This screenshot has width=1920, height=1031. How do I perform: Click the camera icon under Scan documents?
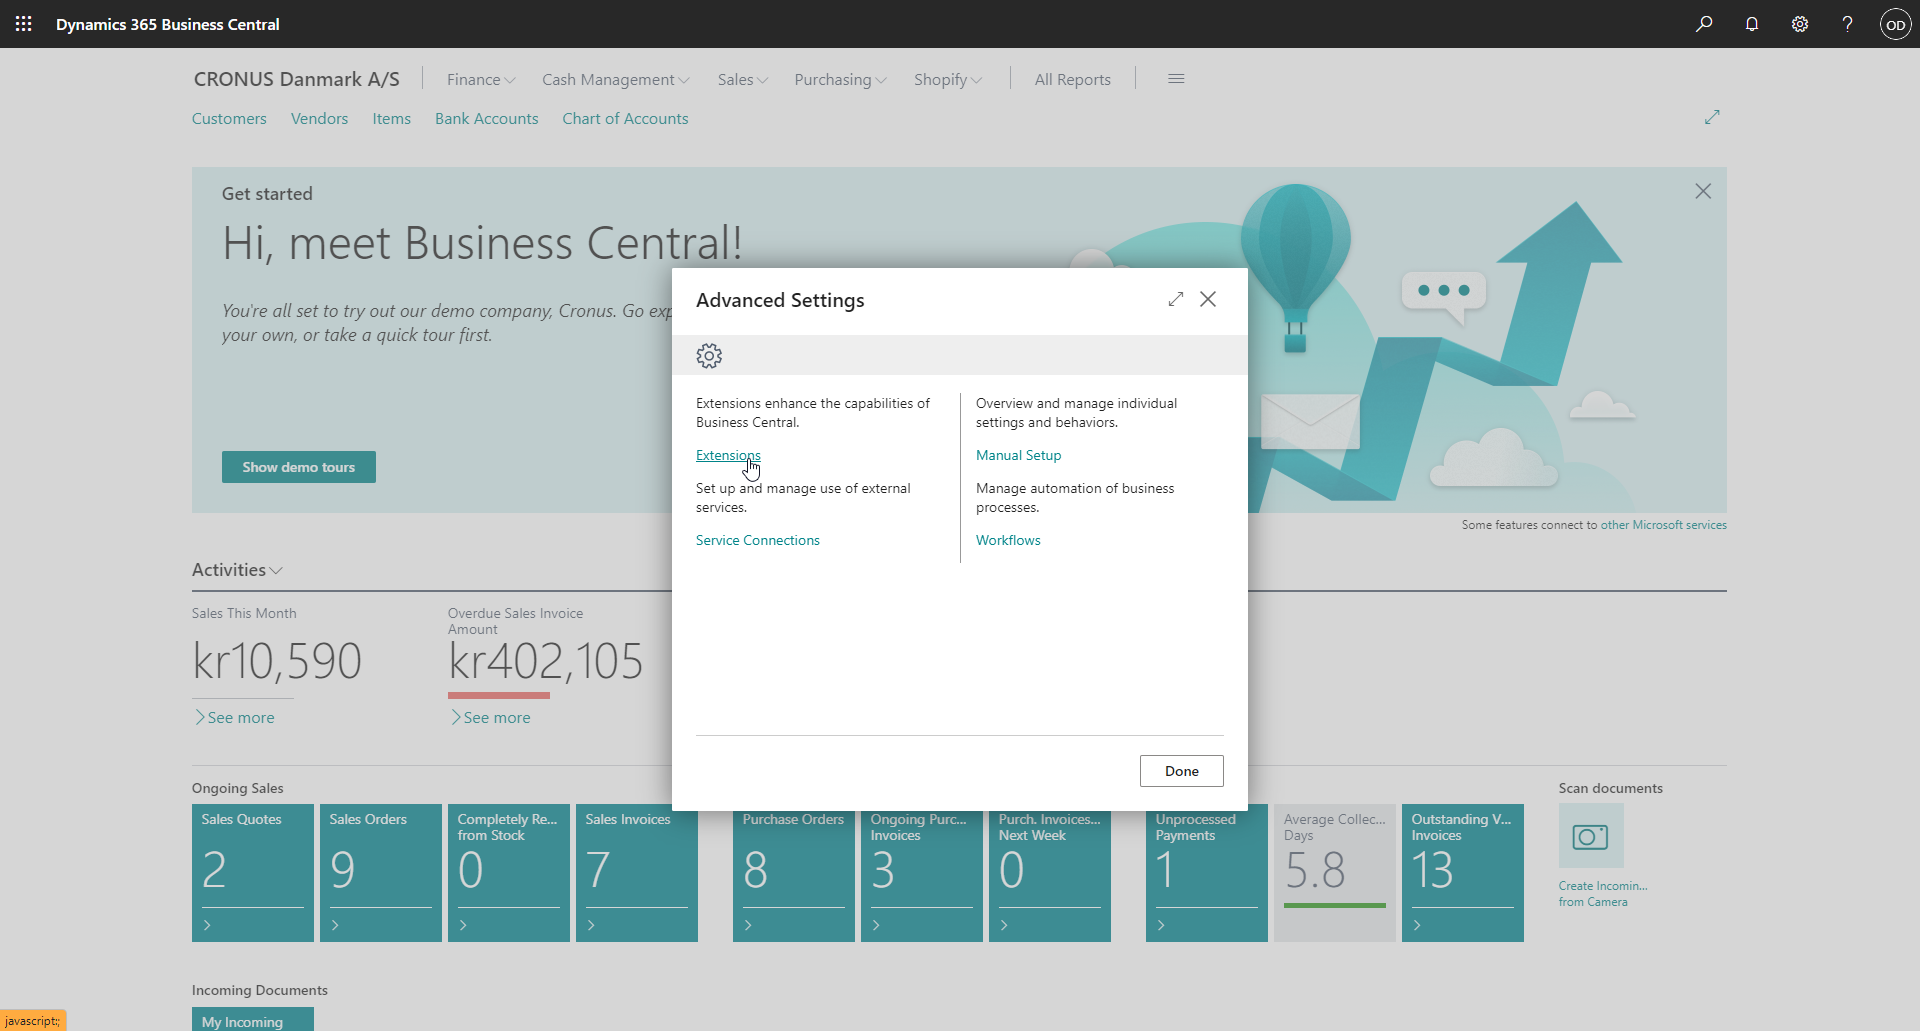tap(1590, 836)
